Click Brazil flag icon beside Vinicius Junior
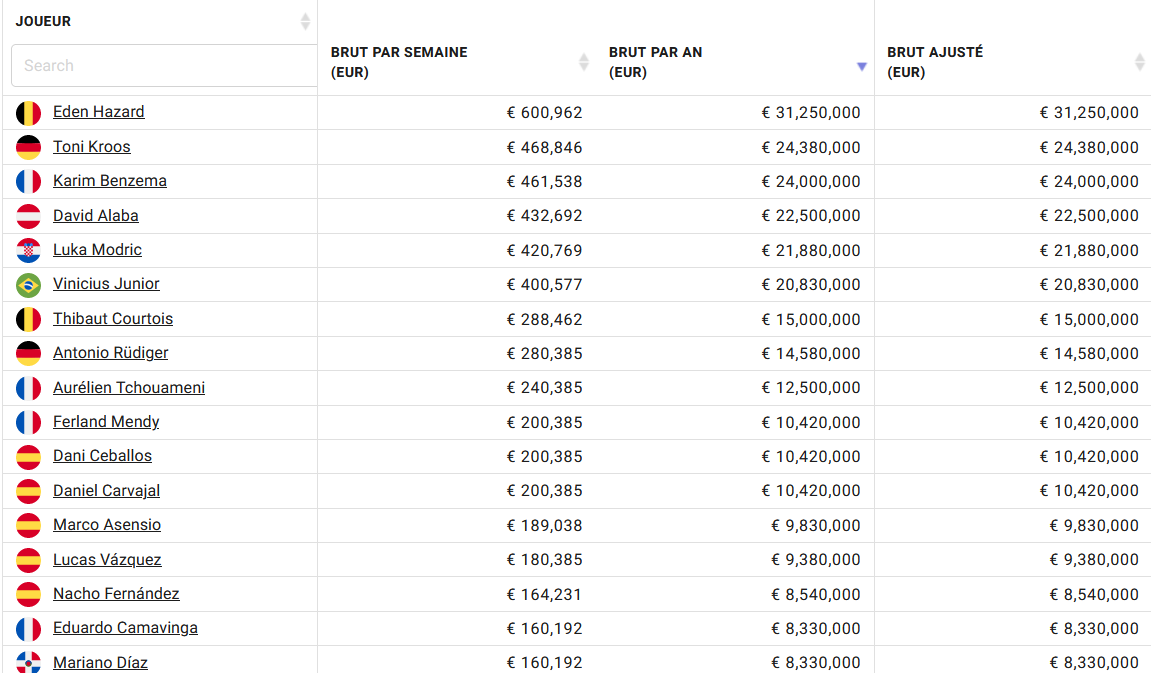Screen dimensions: 1151x673 pyautogui.click(x=29, y=285)
